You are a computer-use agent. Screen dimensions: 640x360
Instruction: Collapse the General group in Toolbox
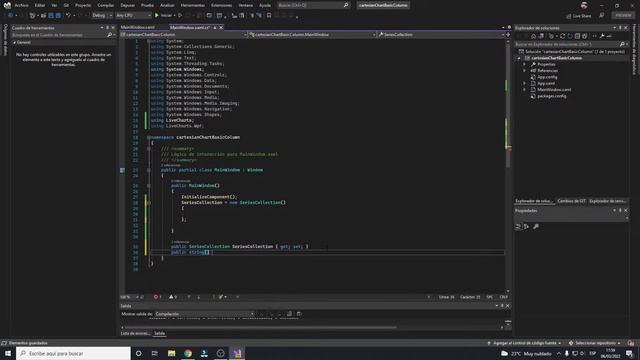tap(15, 42)
